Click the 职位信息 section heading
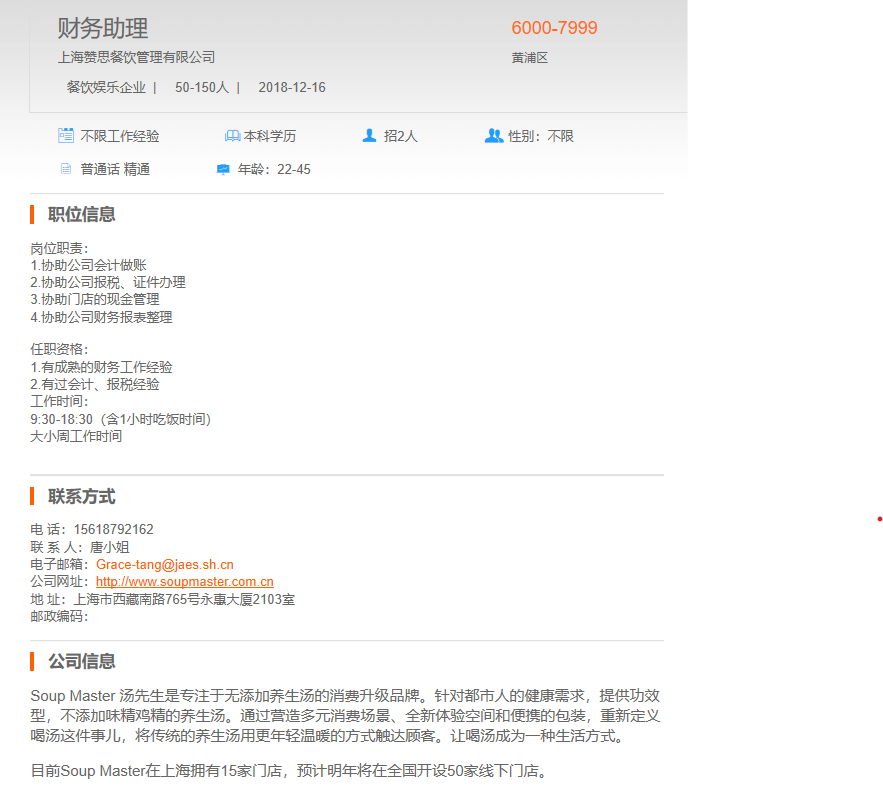 point(81,214)
